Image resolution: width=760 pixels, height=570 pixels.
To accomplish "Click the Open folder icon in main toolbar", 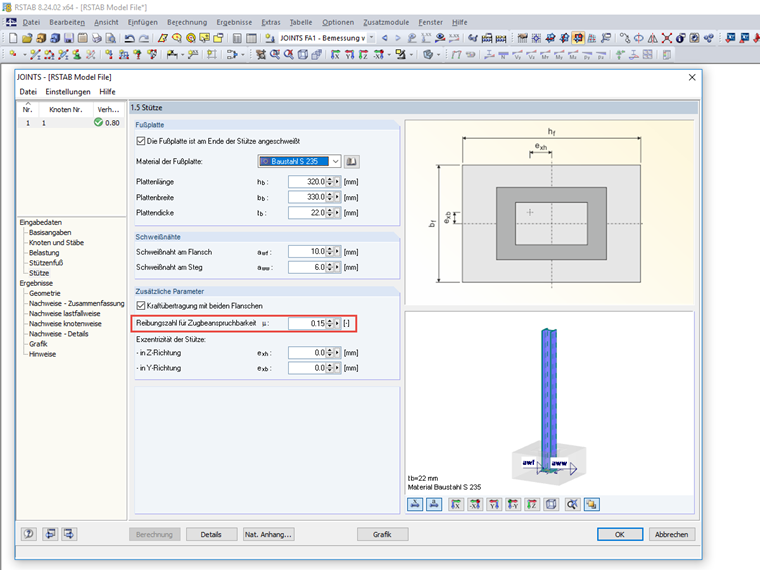I will (27, 38).
